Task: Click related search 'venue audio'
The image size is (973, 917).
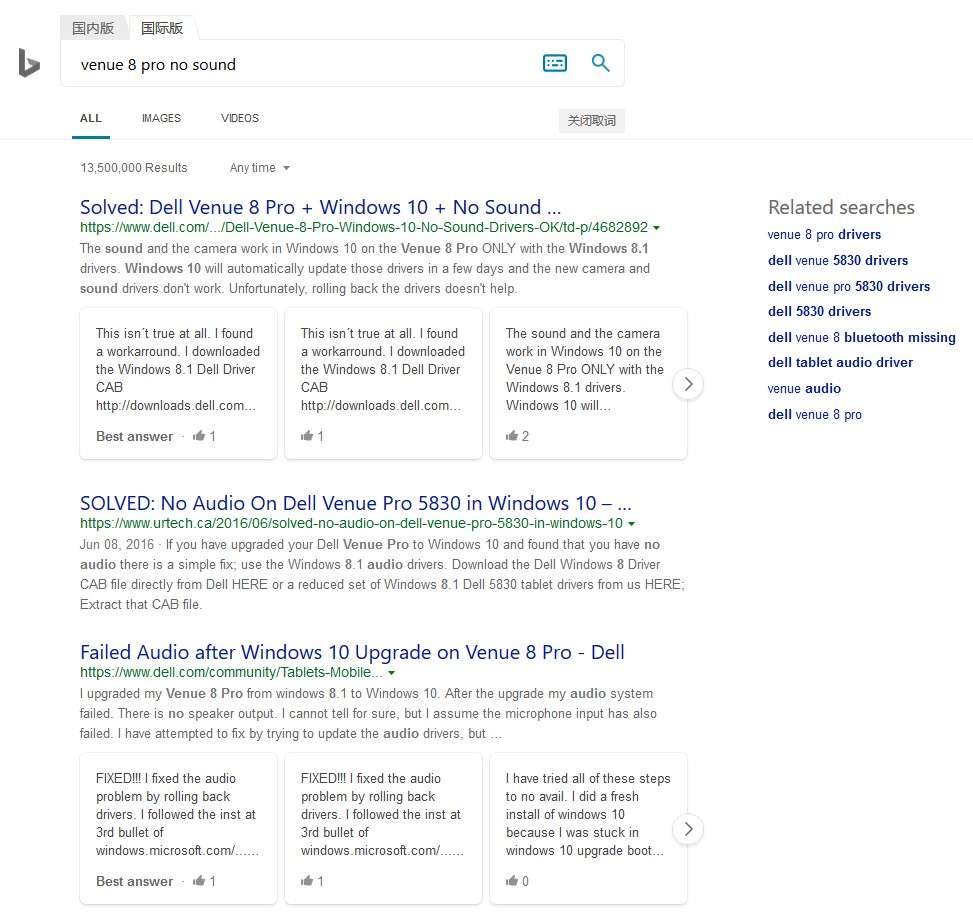Action: click(804, 388)
